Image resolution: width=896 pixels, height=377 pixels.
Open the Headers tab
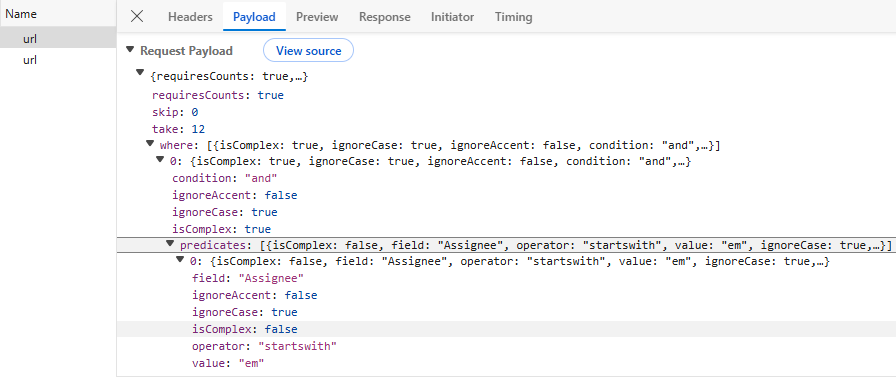pos(190,17)
